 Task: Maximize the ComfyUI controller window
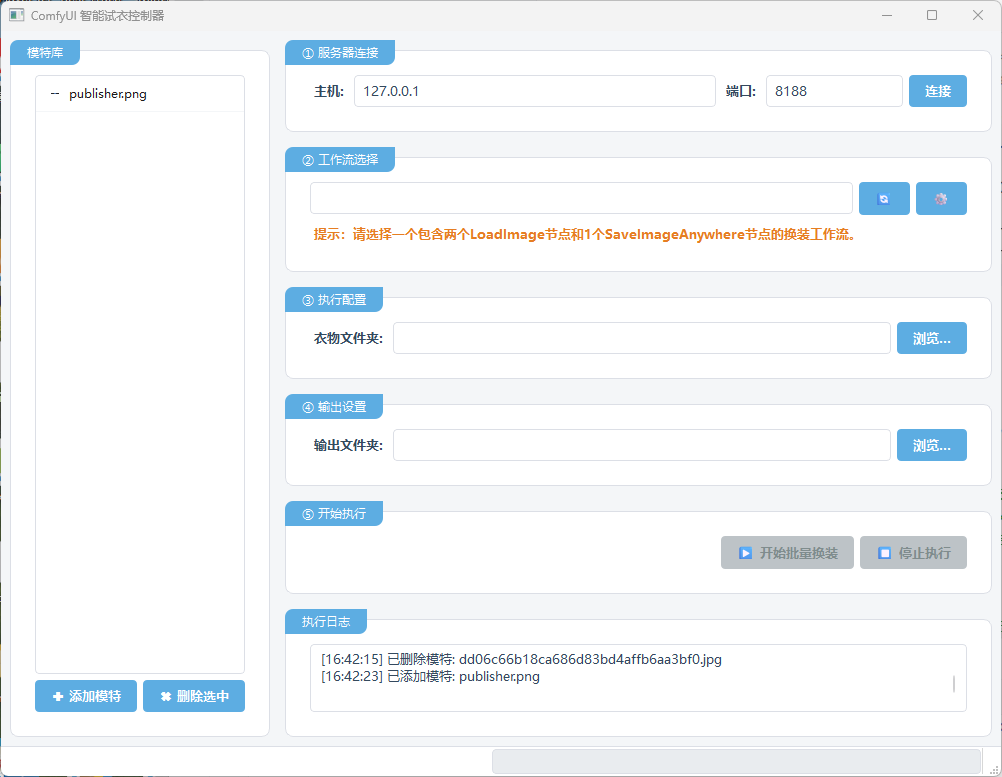pyautogui.click(x=932, y=15)
